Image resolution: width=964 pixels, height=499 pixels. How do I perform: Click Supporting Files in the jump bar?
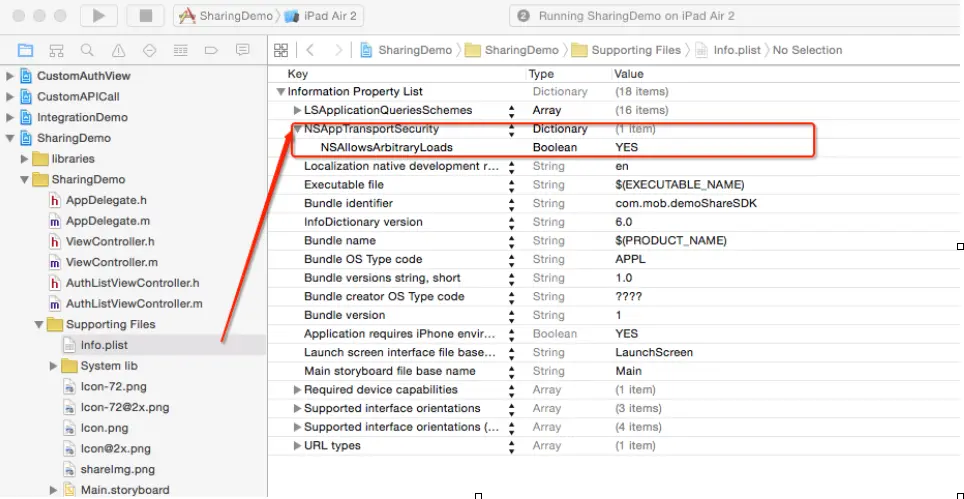[x=627, y=50]
